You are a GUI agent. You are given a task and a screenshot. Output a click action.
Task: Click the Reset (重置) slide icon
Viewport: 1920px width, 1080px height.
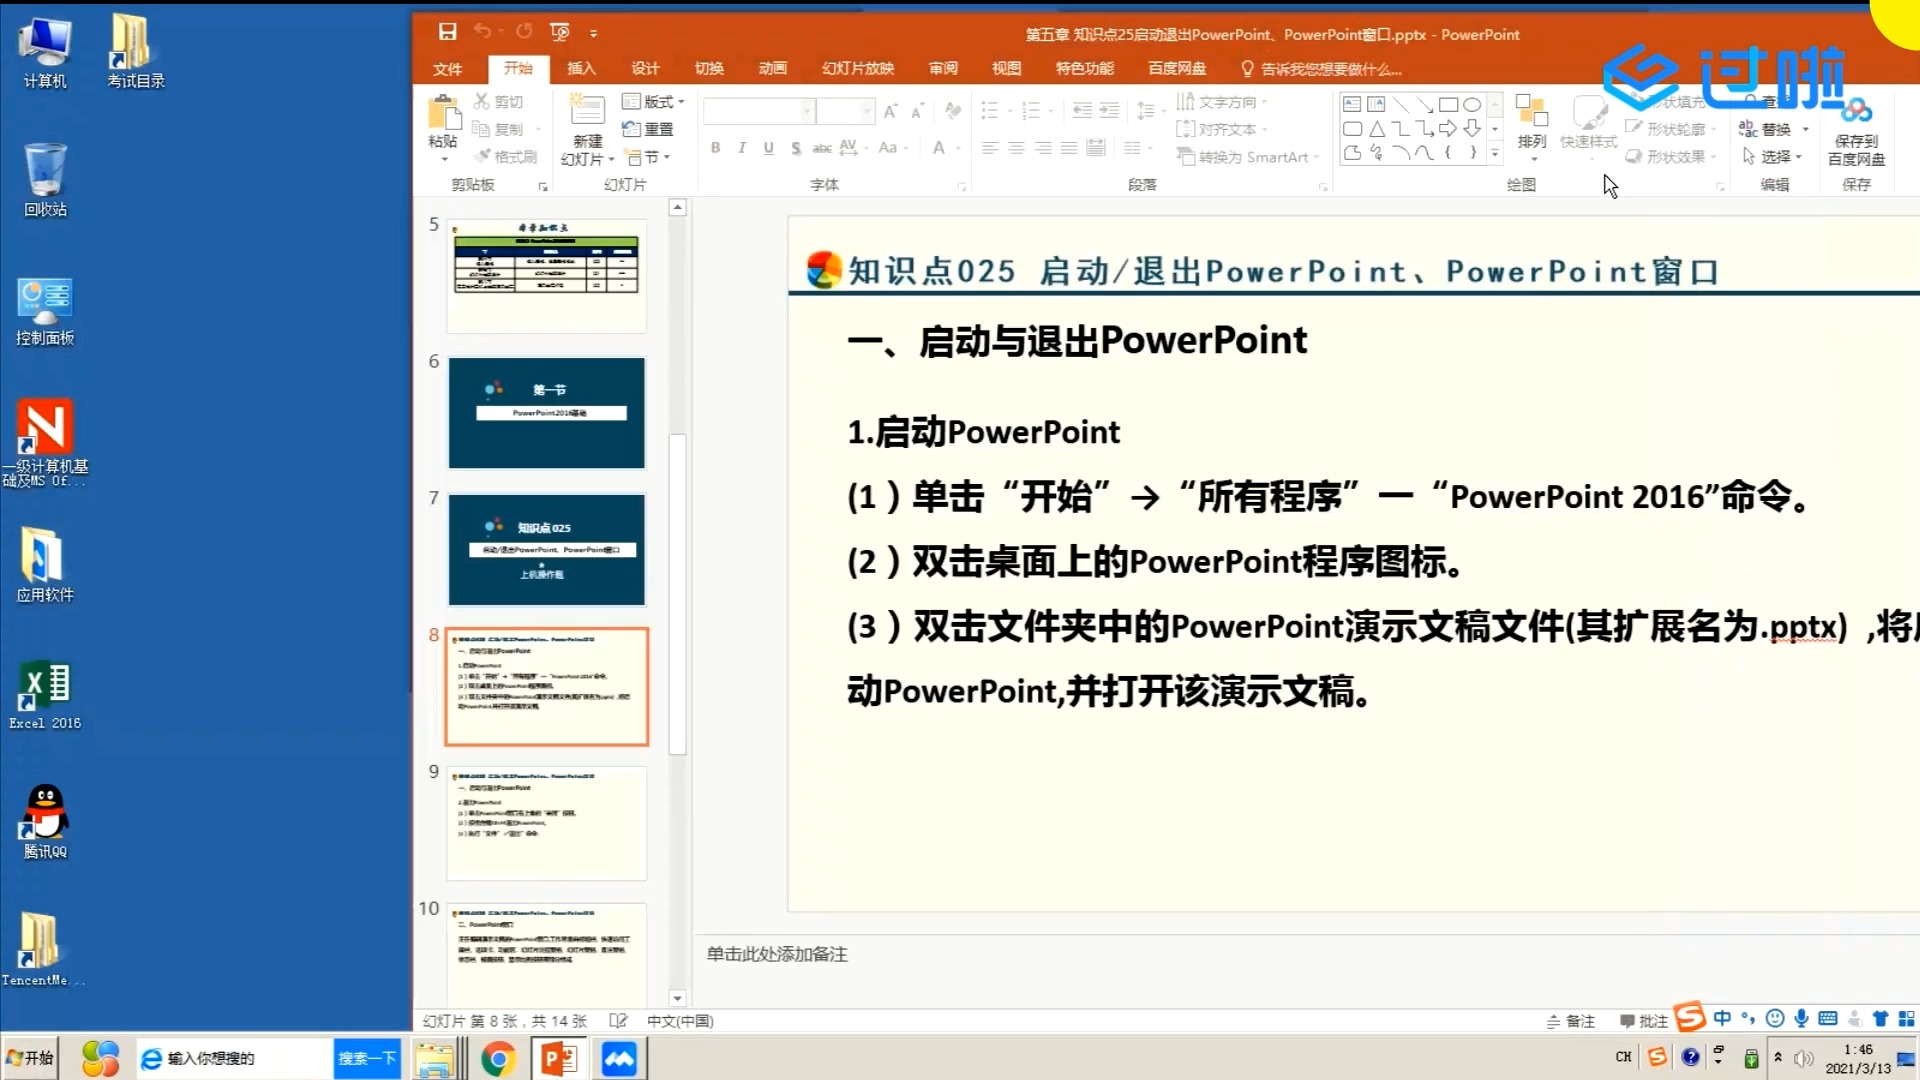point(648,129)
